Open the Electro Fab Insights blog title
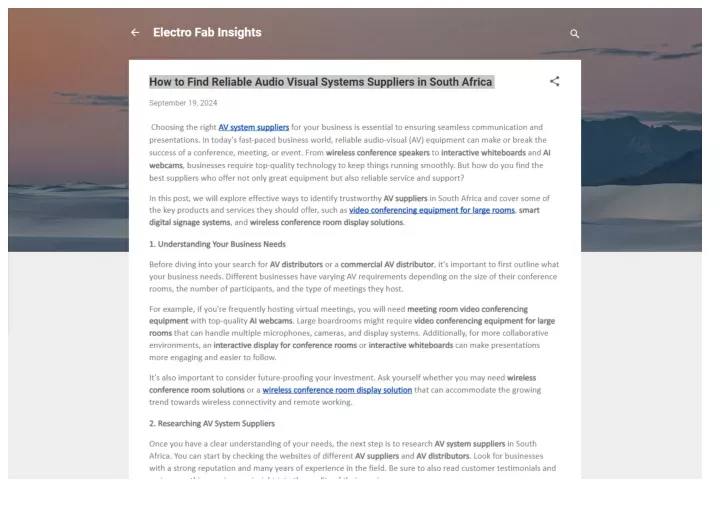This screenshot has width=720, height=509. [x=207, y=33]
